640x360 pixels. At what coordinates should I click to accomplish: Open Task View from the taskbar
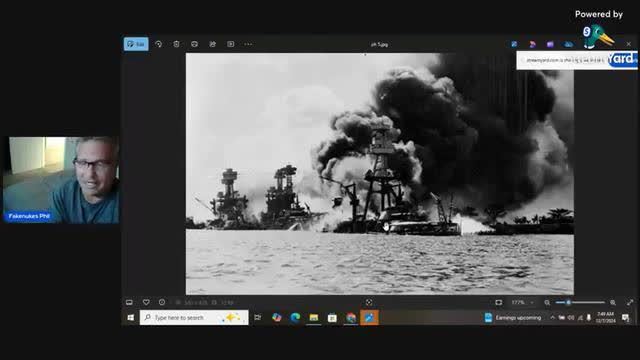pyautogui.click(x=258, y=318)
